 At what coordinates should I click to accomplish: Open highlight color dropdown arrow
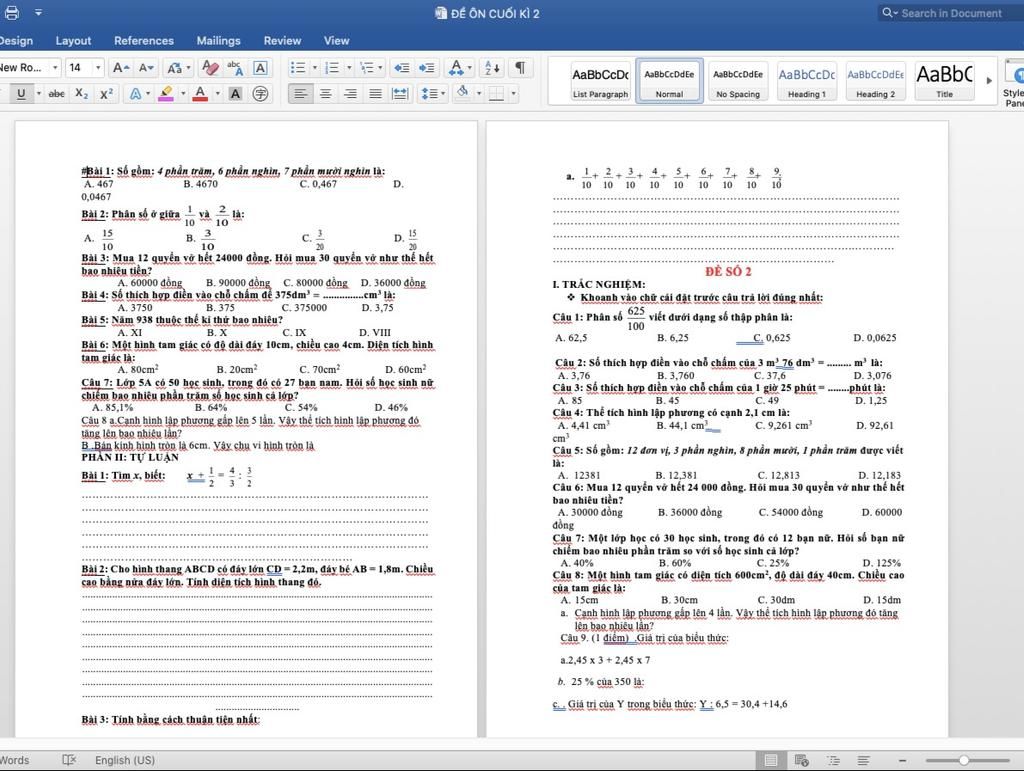183,93
